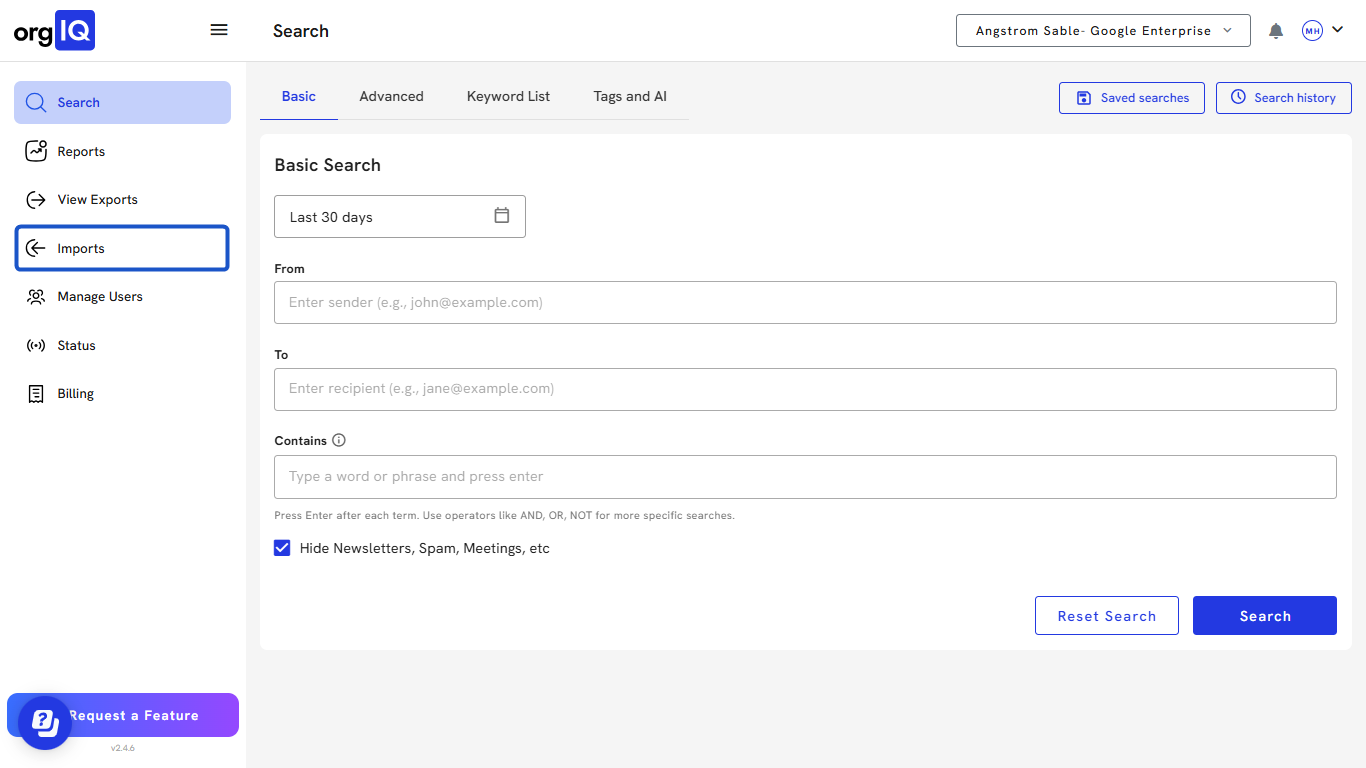Click the From sender input field
Screen dimensions: 1366x768
[x=804, y=302]
